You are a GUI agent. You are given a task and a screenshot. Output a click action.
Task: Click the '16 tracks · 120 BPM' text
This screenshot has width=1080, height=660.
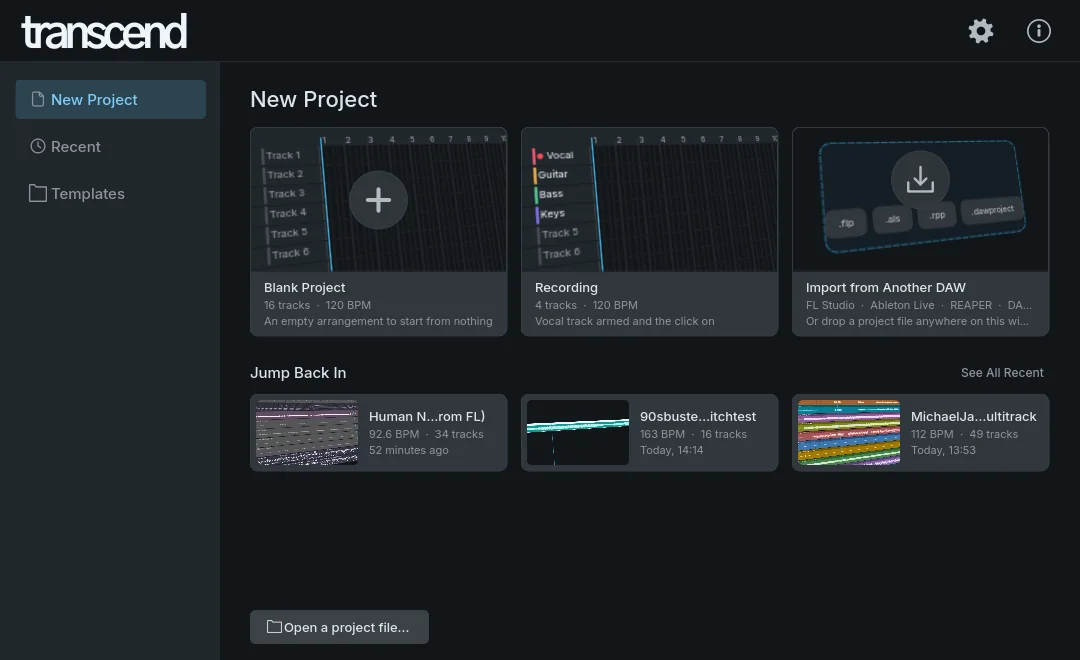(318, 305)
